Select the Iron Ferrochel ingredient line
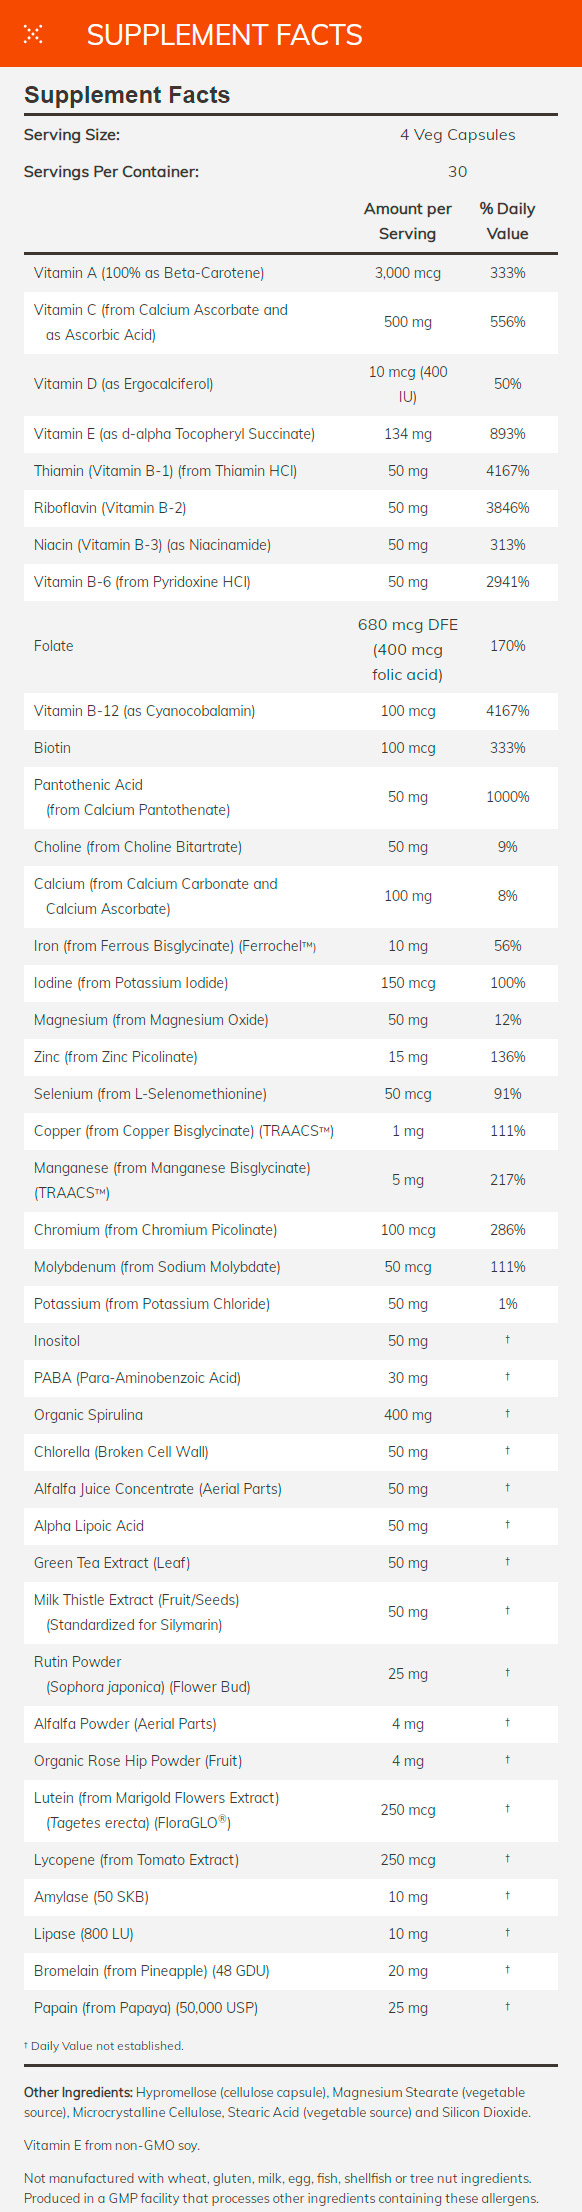582x2212 pixels. [175, 946]
